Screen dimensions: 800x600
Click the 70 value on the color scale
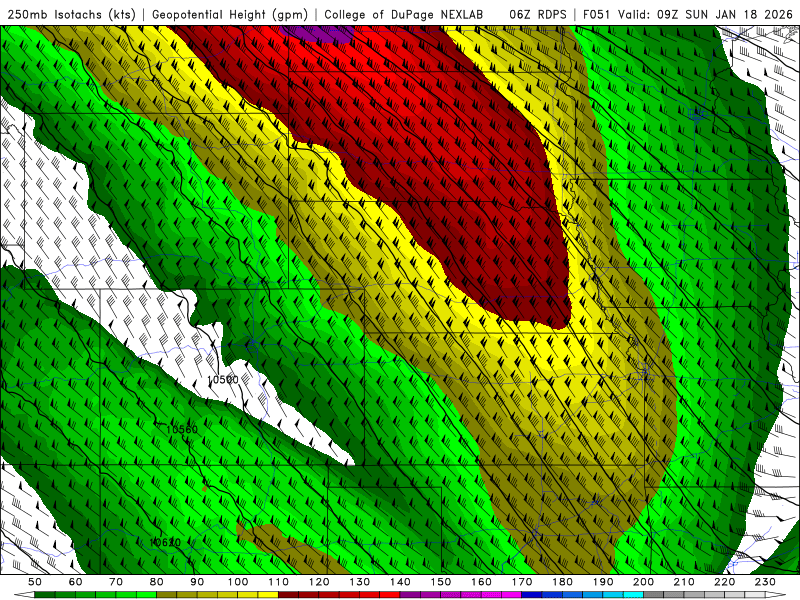pos(116,582)
